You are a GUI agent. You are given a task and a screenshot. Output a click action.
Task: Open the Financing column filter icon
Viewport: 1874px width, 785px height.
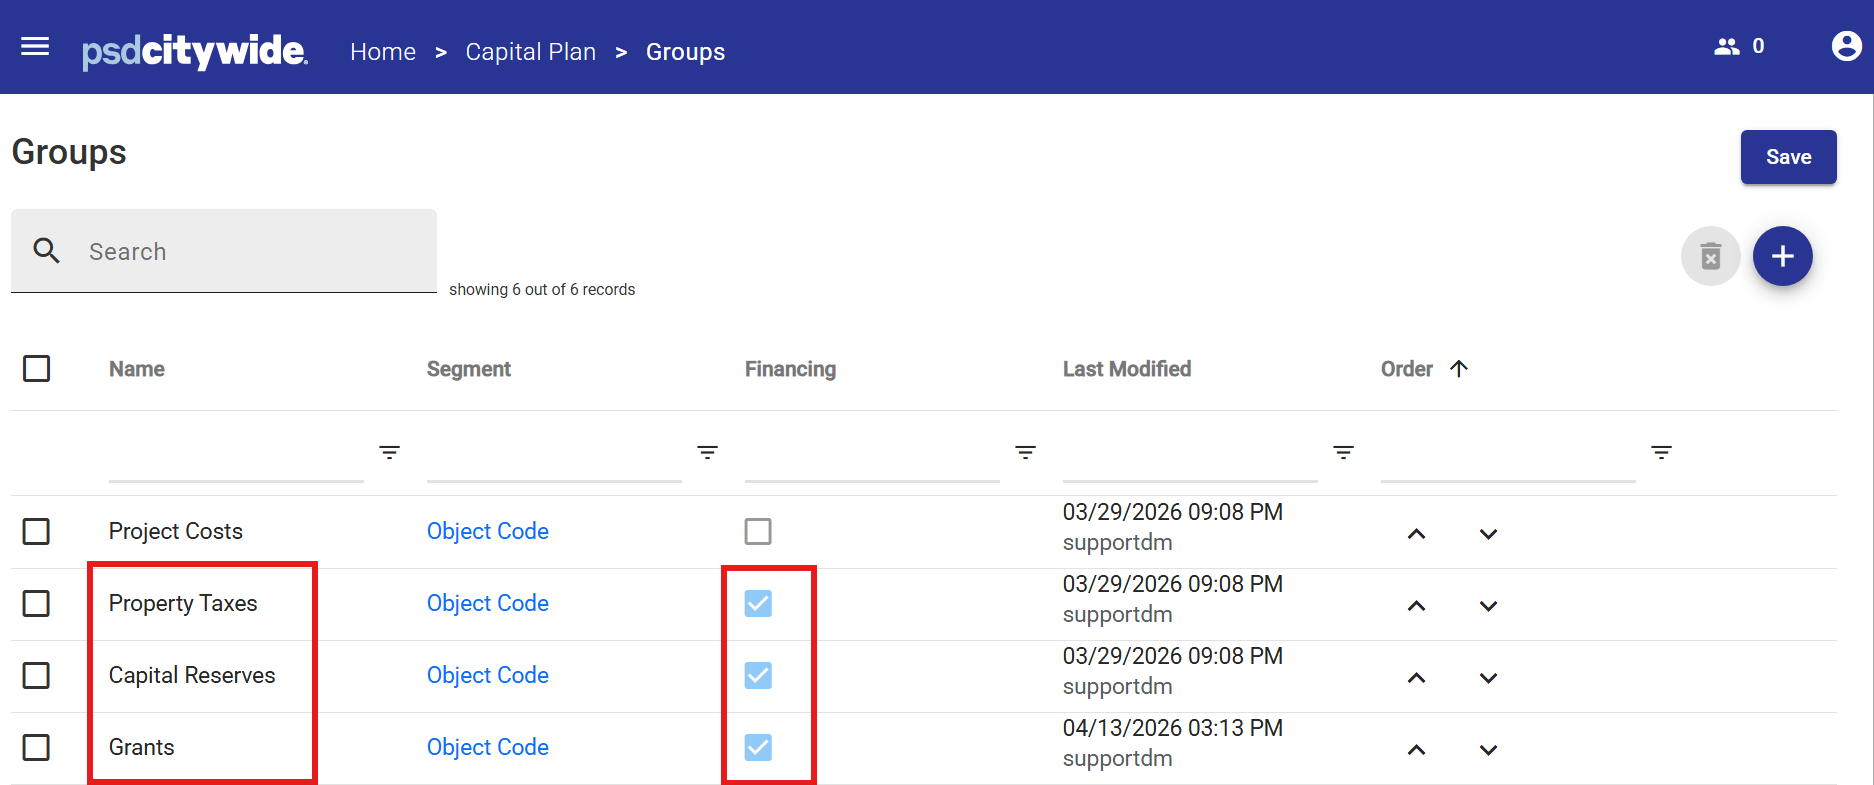pyautogui.click(x=1026, y=453)
